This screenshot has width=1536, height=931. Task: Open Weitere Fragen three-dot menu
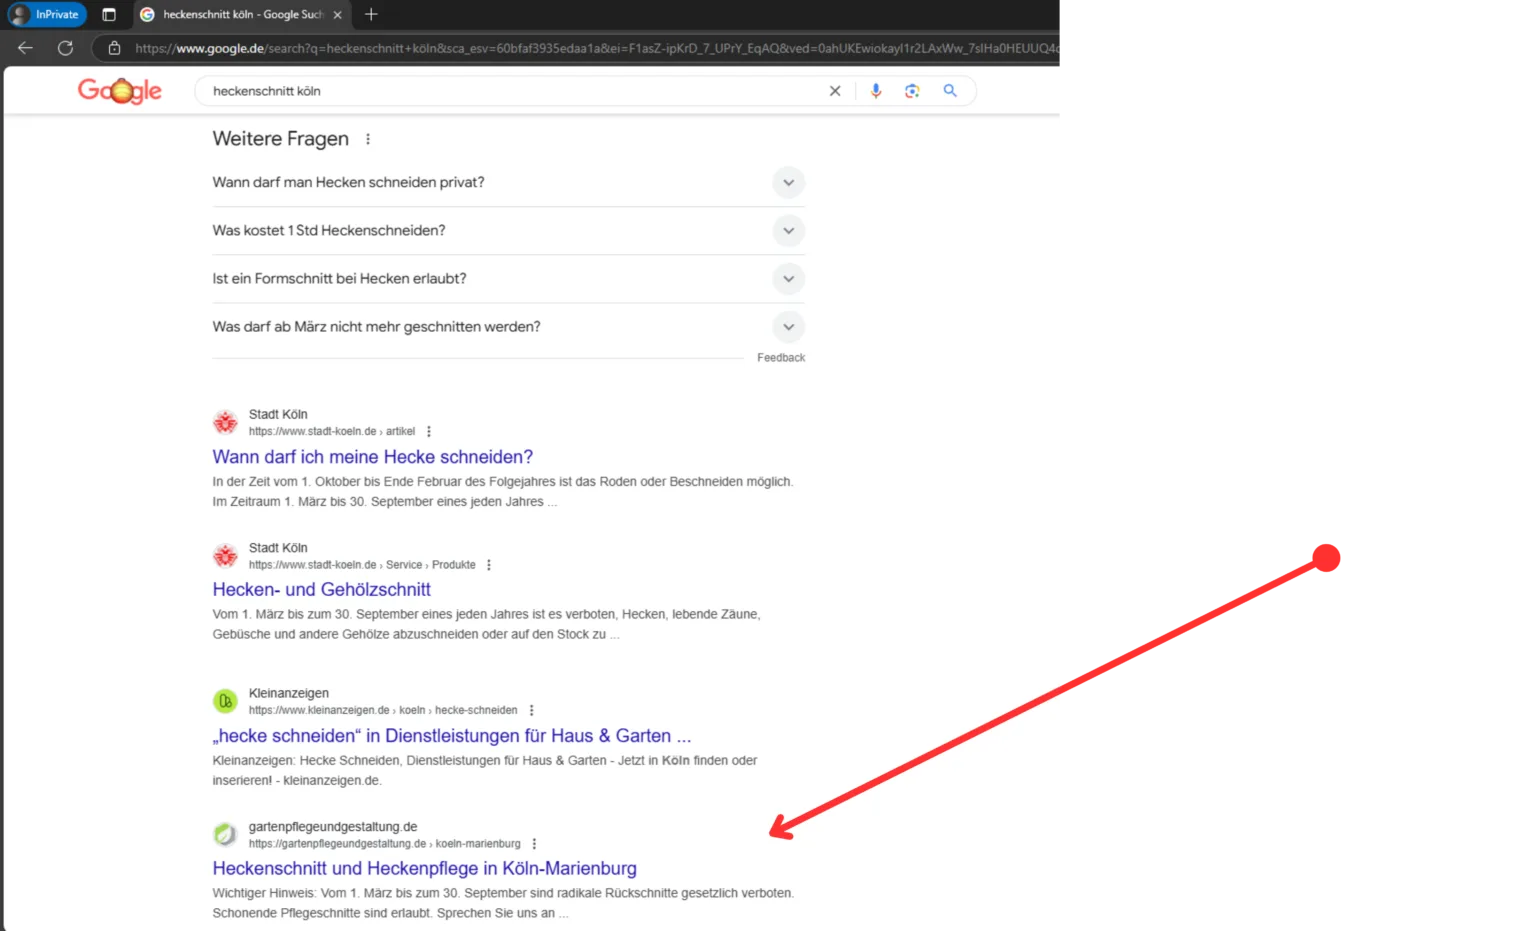(368, 139)
